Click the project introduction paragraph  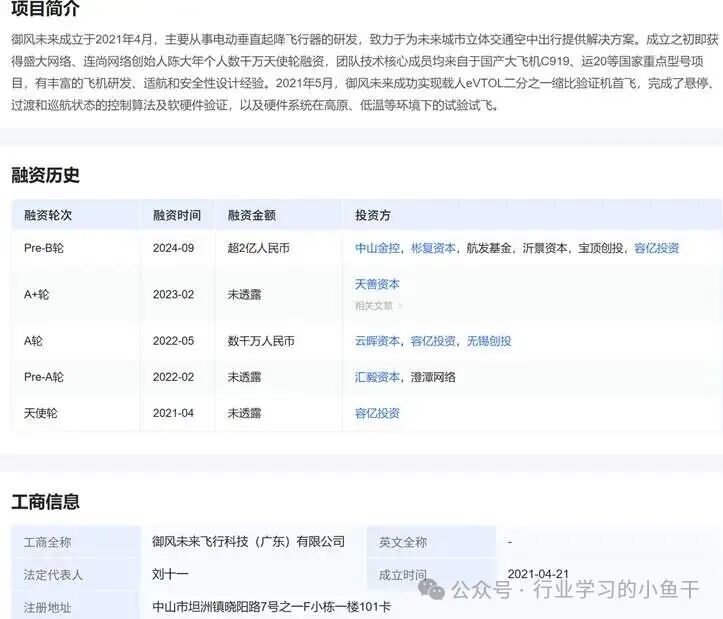pos(364,72)
